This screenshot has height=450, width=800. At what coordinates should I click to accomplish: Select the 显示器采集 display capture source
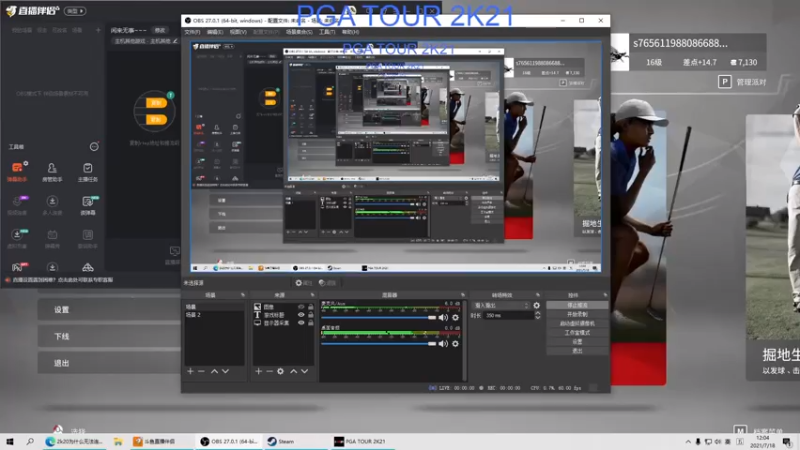point(283,323)
